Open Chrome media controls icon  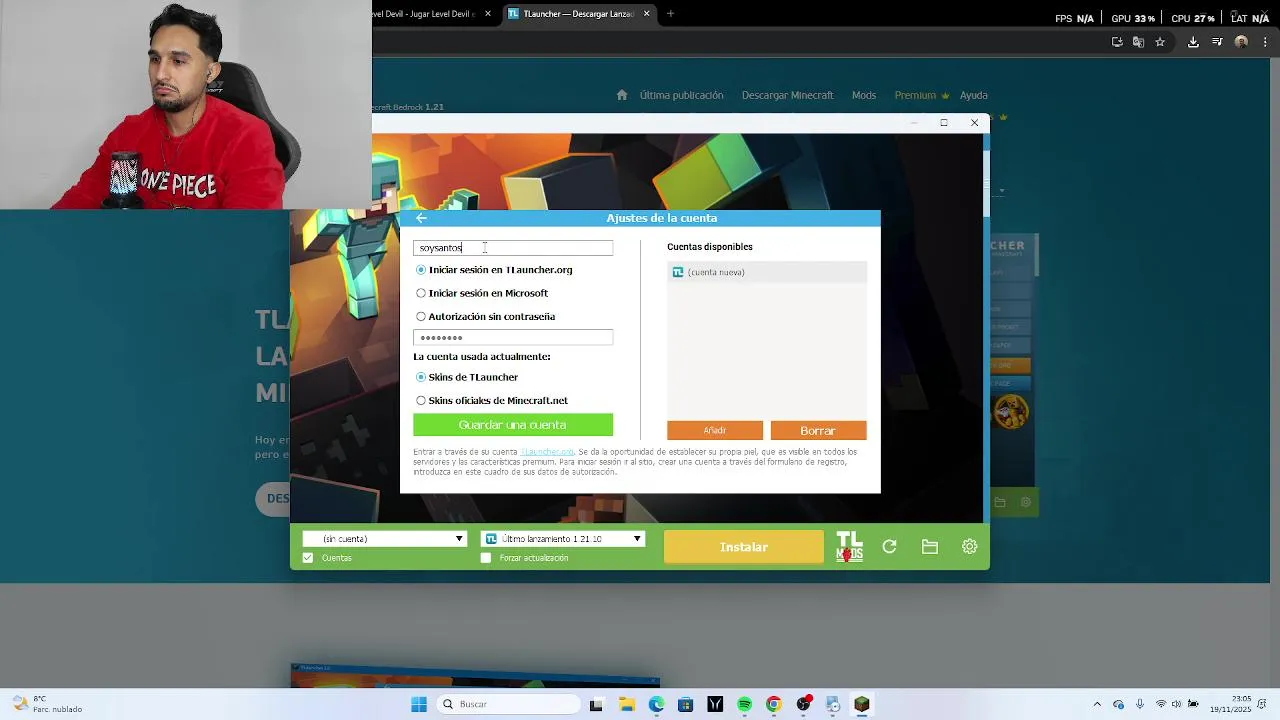click(x=1217, y=42)
